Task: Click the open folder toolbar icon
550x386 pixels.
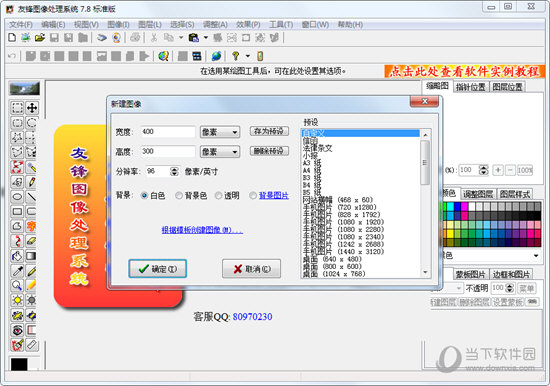Action: [40, 38]
